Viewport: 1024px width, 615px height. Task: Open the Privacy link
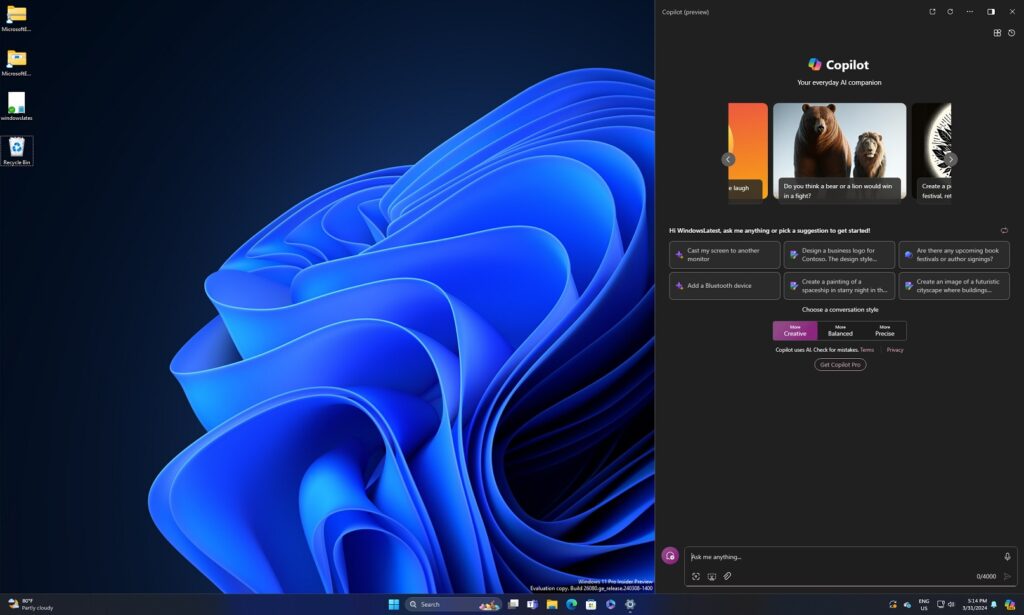coord(895,350)
